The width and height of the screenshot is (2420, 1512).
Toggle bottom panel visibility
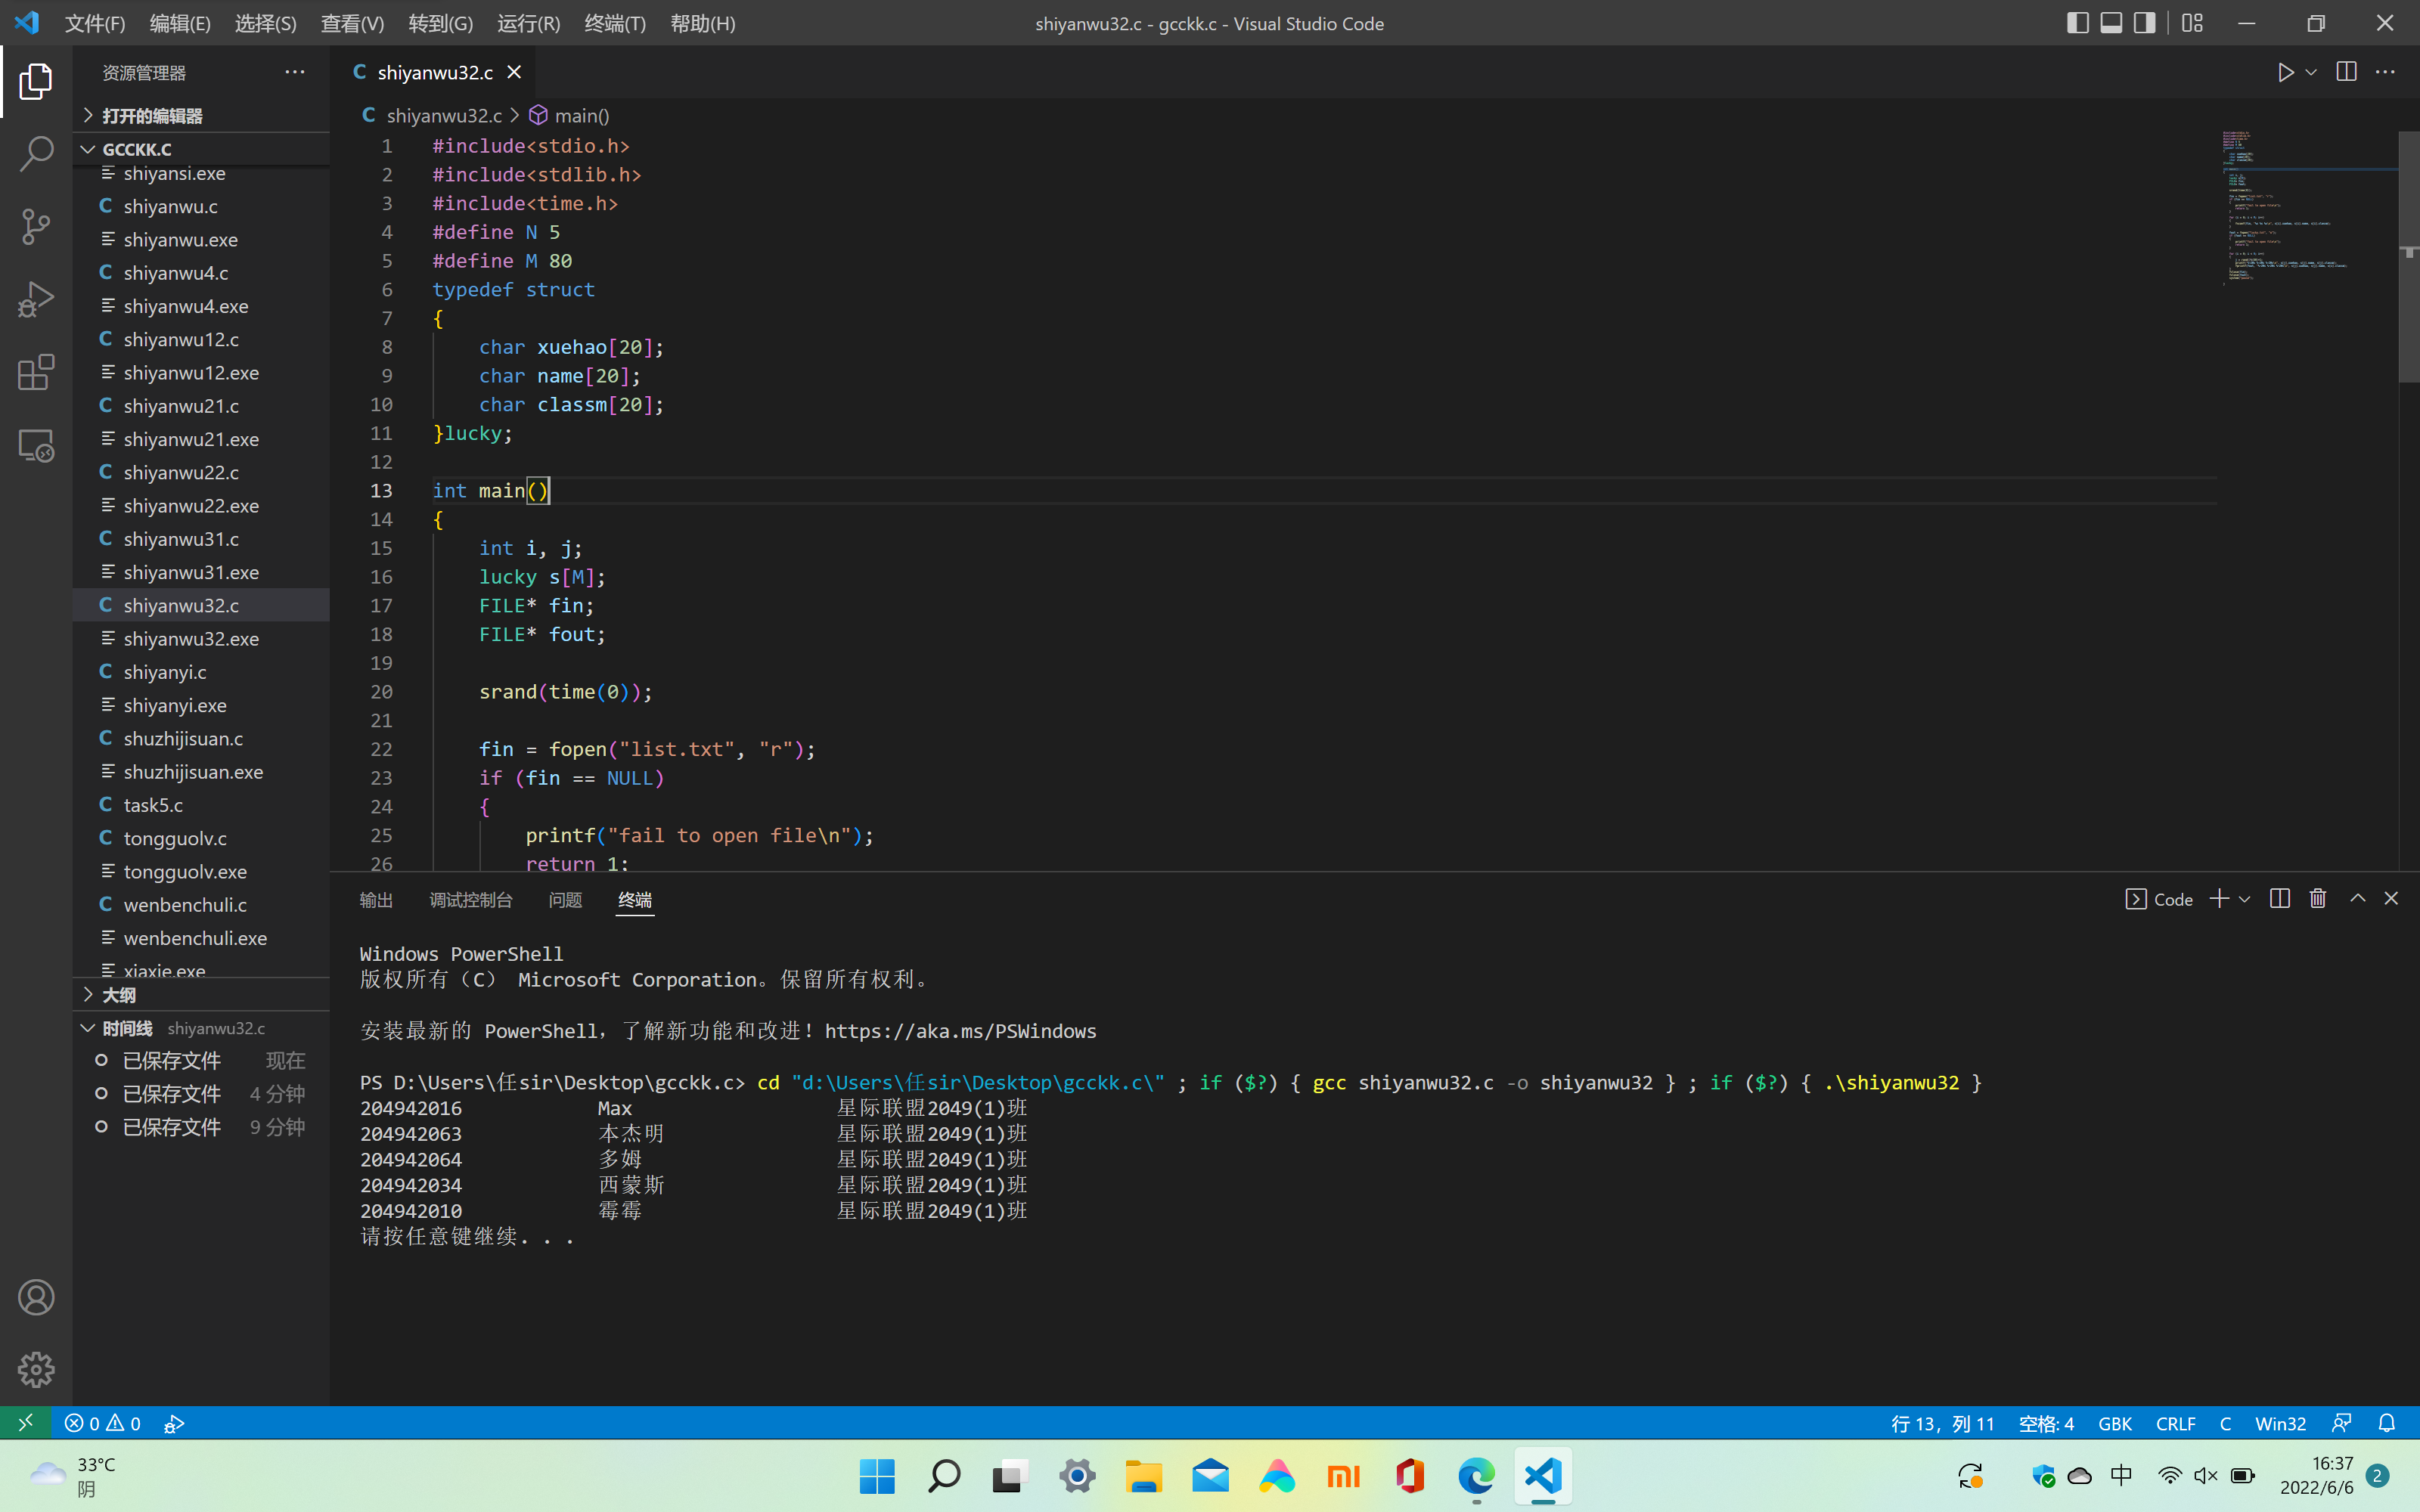[2111, 23]
